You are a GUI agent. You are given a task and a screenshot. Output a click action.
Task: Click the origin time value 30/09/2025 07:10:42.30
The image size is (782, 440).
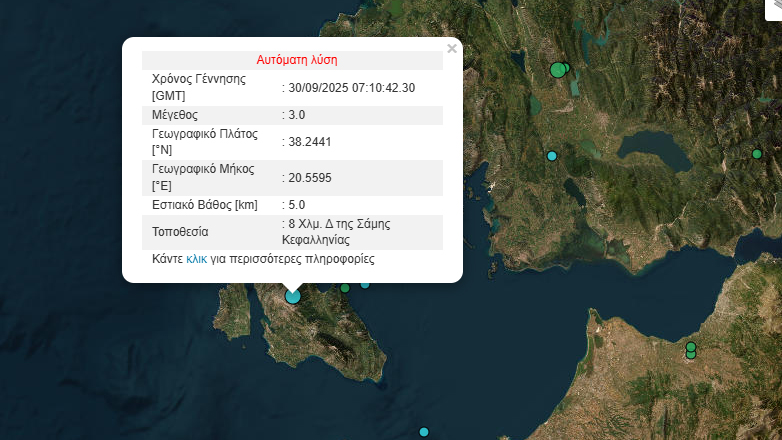tap(351, 87)
